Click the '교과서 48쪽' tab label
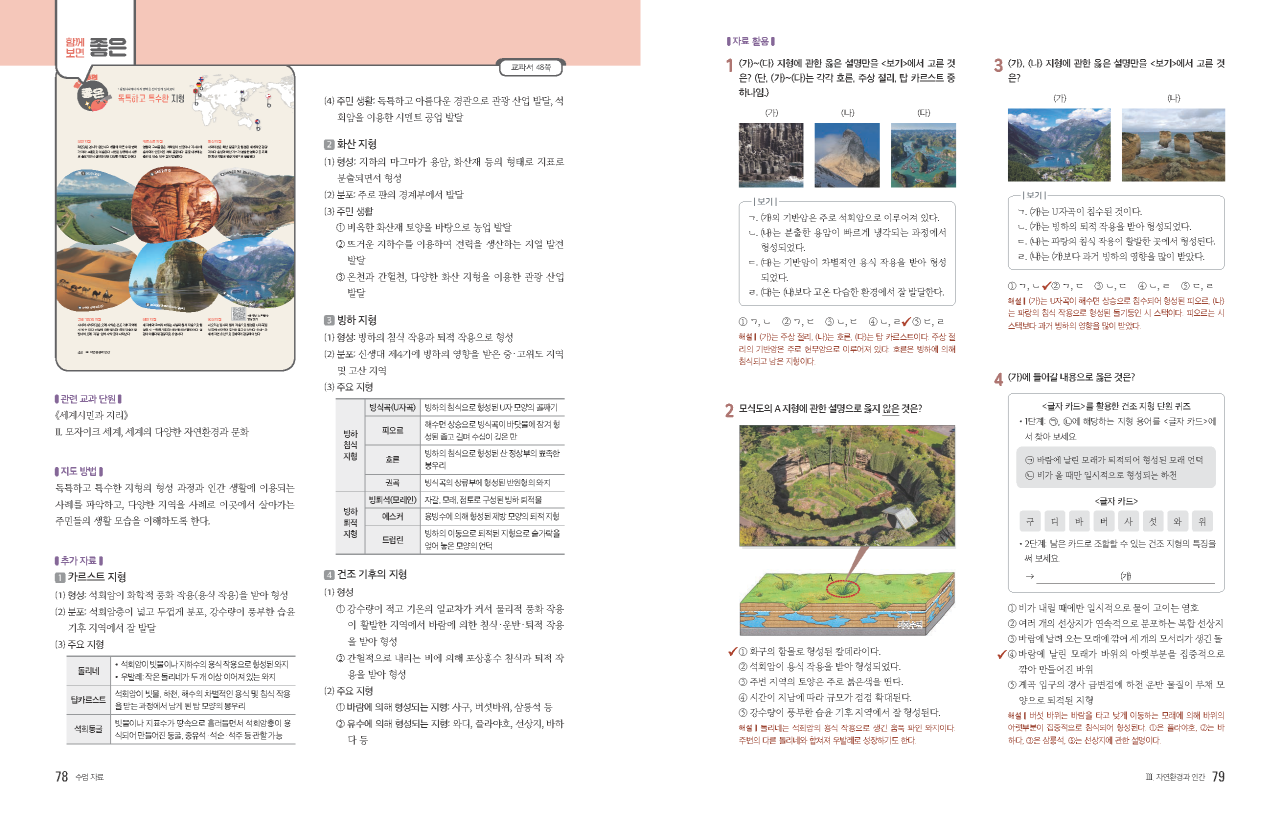 [x=531, y=68]
